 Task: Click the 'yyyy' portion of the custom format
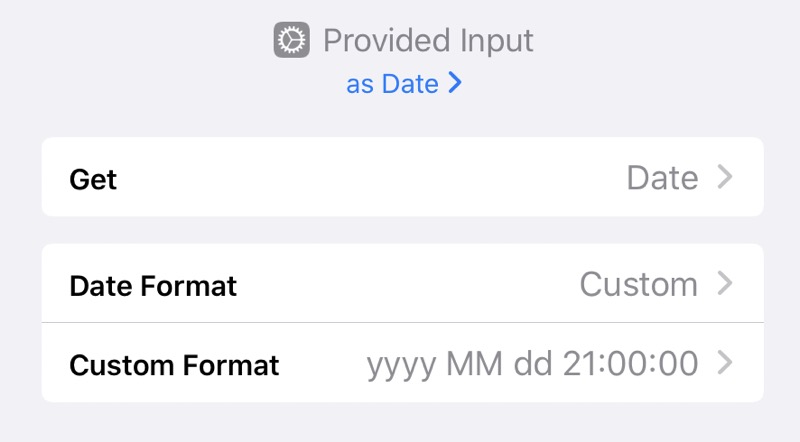402,366
